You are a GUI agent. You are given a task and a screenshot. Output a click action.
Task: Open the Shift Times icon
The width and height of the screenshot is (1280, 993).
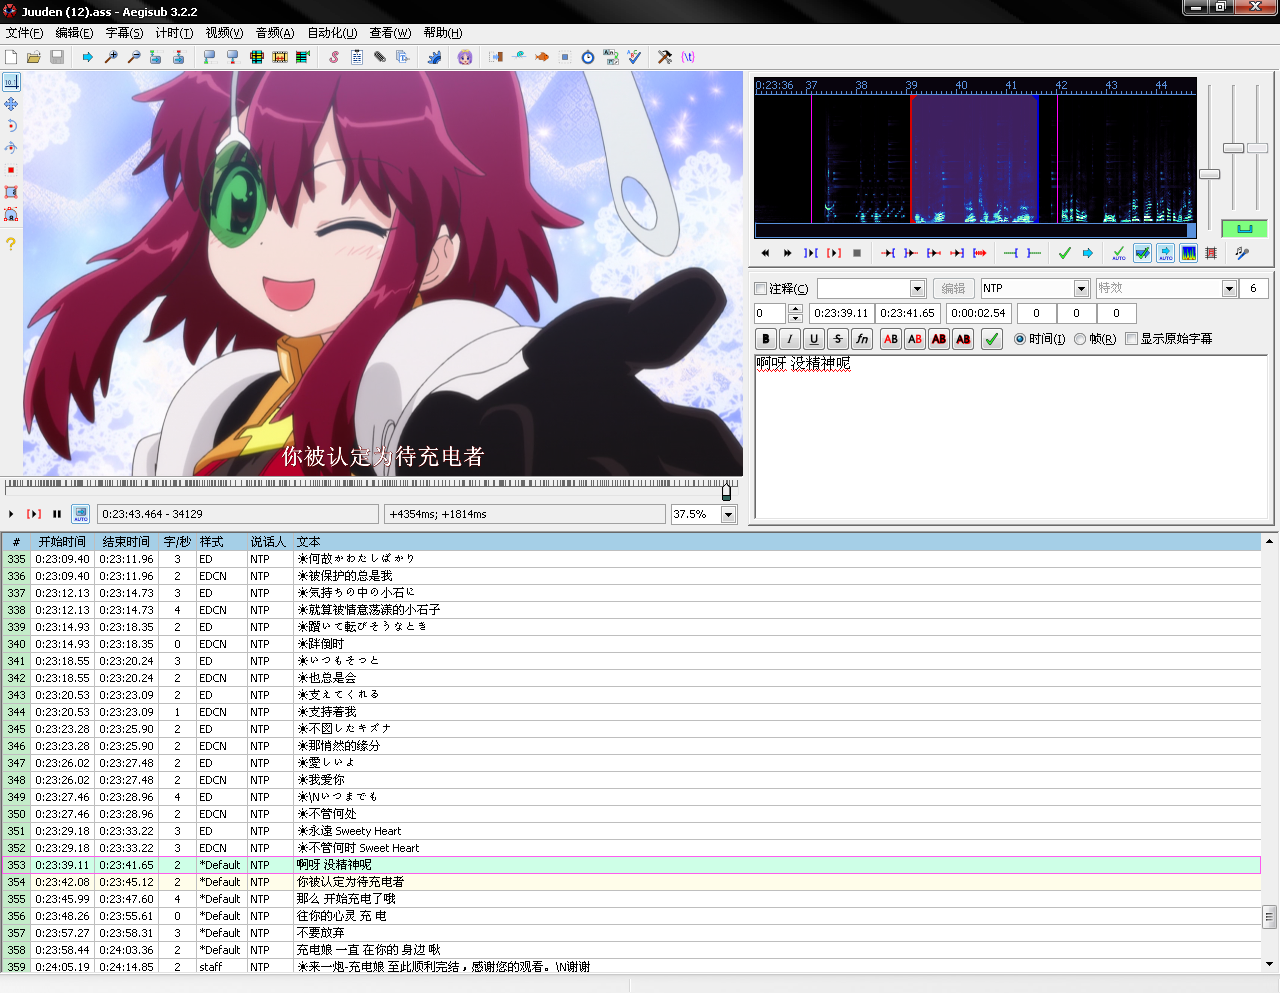pos(496,57)
